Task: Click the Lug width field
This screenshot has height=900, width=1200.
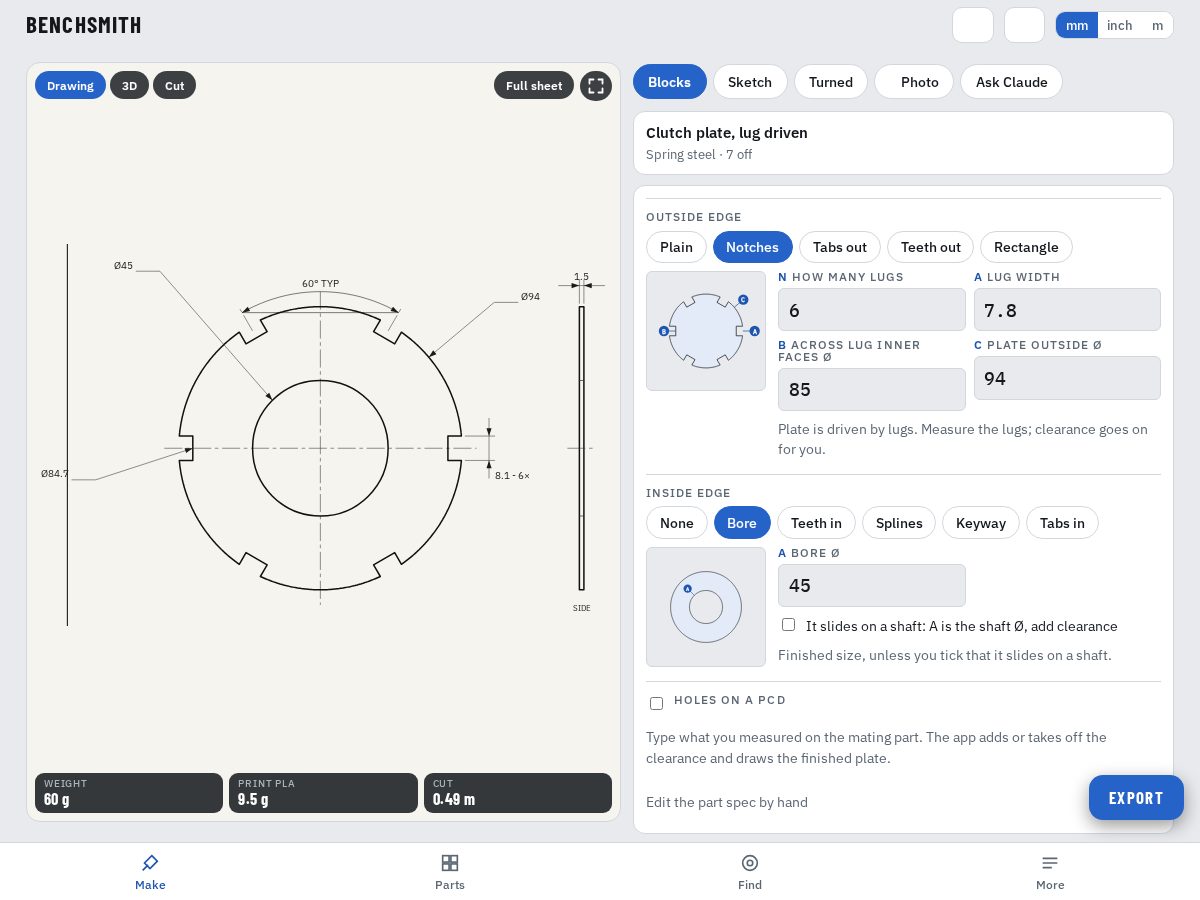Action: click(1067, 310)
